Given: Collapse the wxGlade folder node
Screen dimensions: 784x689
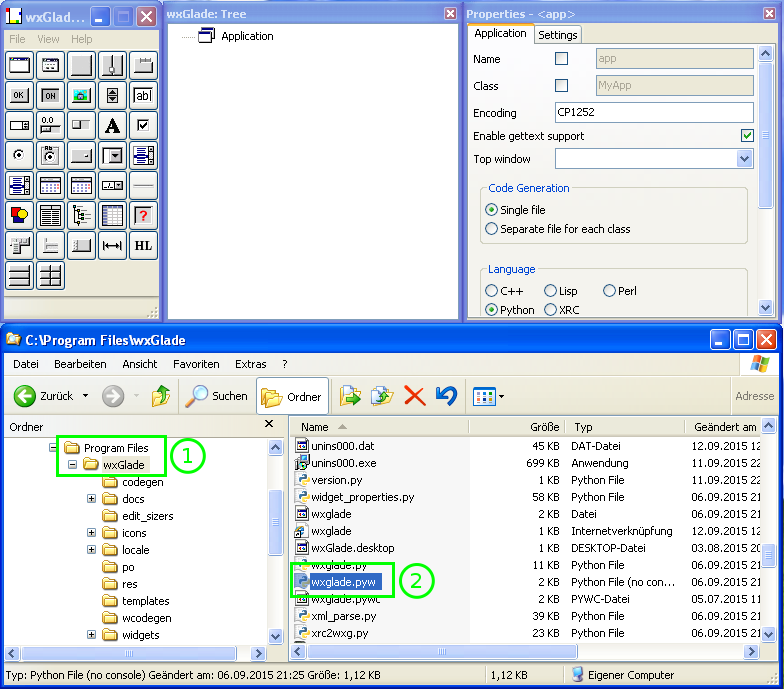Looking at the screenshot, I should (x=72, y=464).
